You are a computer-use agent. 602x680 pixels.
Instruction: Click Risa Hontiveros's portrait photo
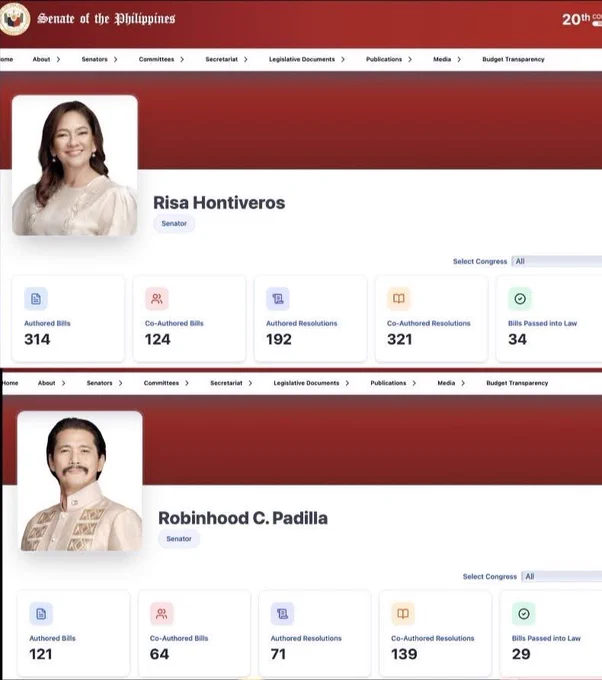(x=75, y=166)
